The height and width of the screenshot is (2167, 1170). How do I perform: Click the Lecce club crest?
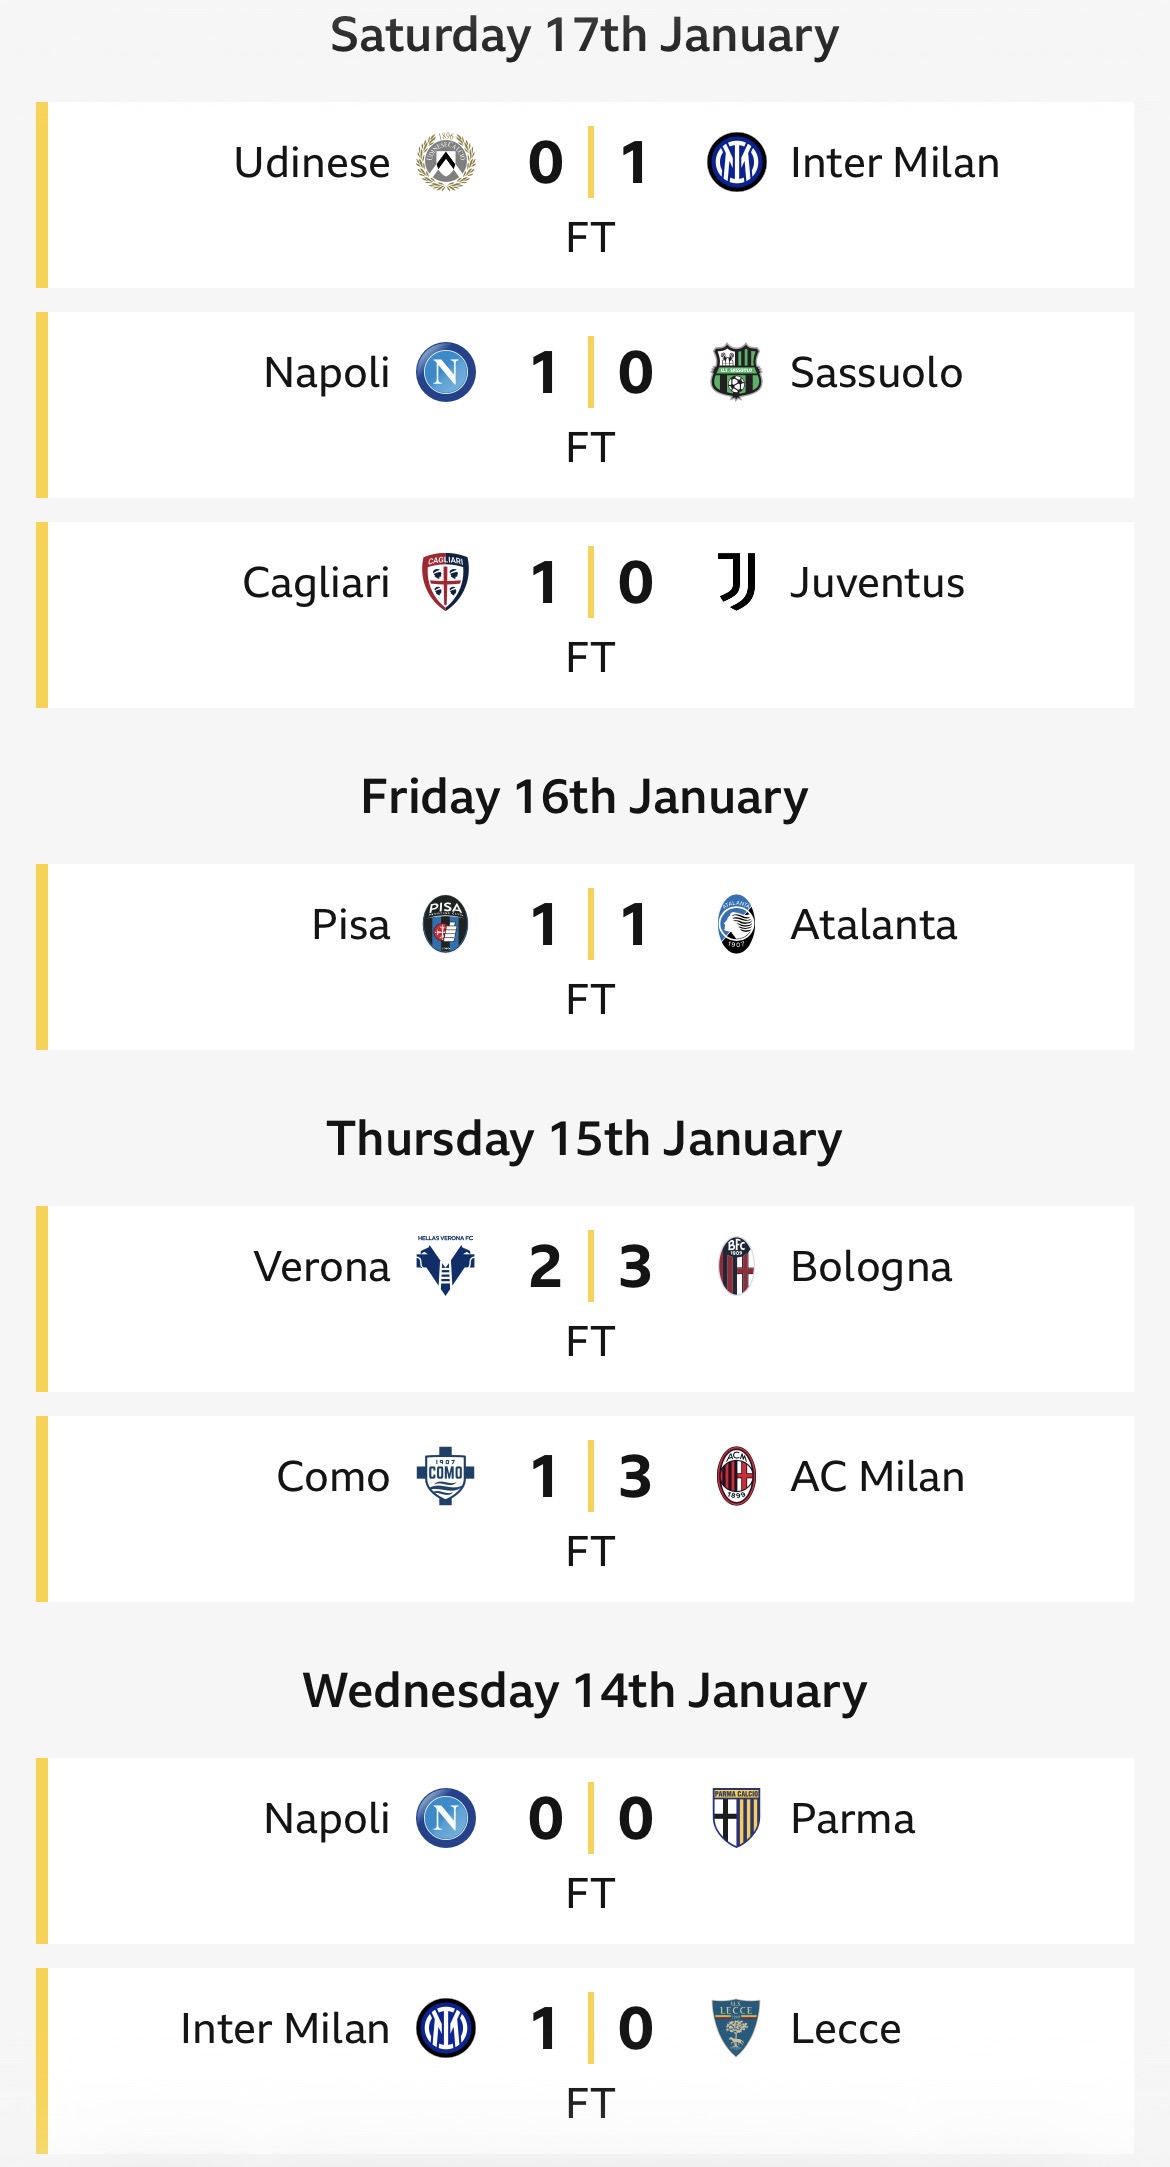[x=736, y=2028]
